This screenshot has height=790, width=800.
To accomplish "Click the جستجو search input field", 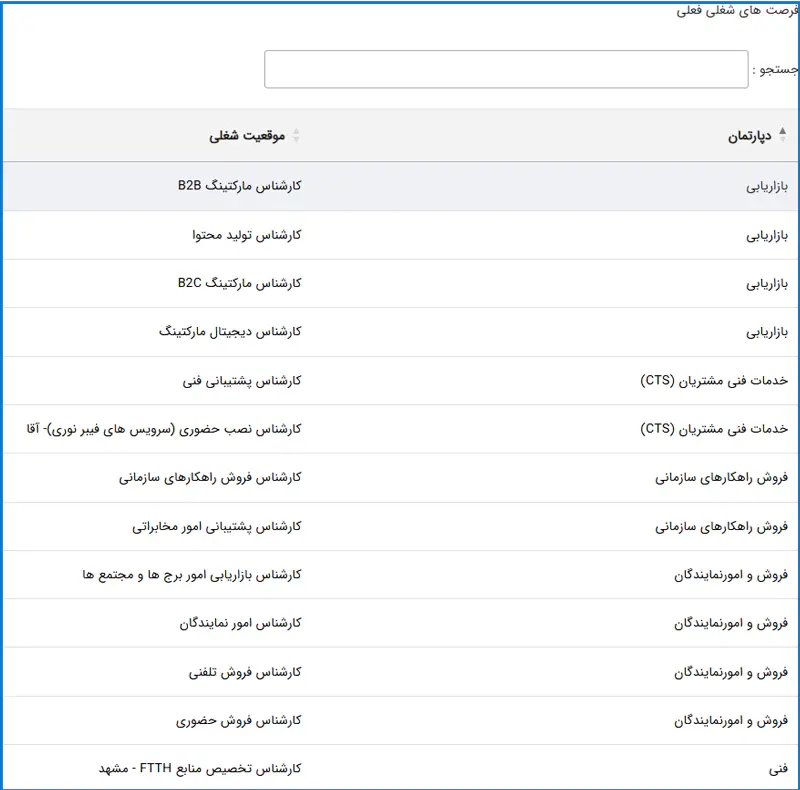I will [506, 70].
